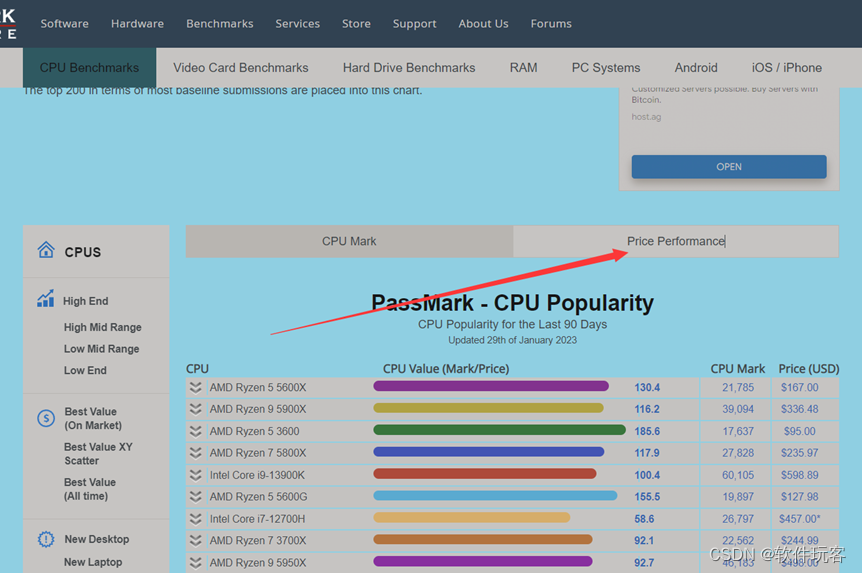Open the iOS / iPhone tab
This screenshot has width=862, height=573.
point(787,68)
